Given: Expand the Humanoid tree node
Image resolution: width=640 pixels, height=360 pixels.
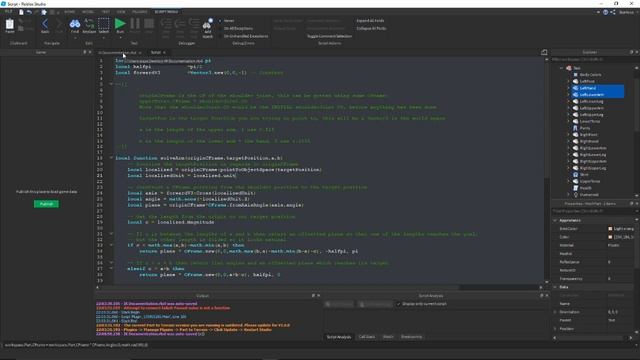Looking at the screenshot, I should point(568,195).
